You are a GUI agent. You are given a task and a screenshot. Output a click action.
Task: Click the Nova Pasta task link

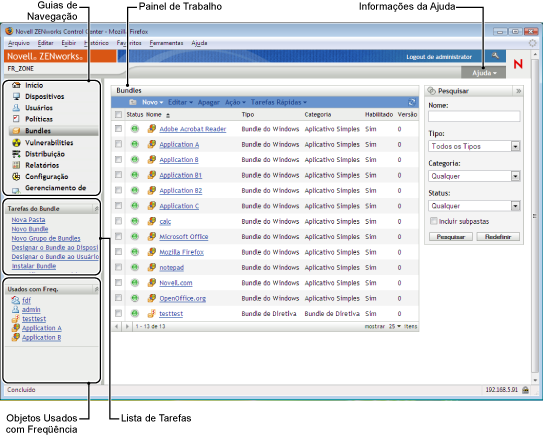coord(28,220)
